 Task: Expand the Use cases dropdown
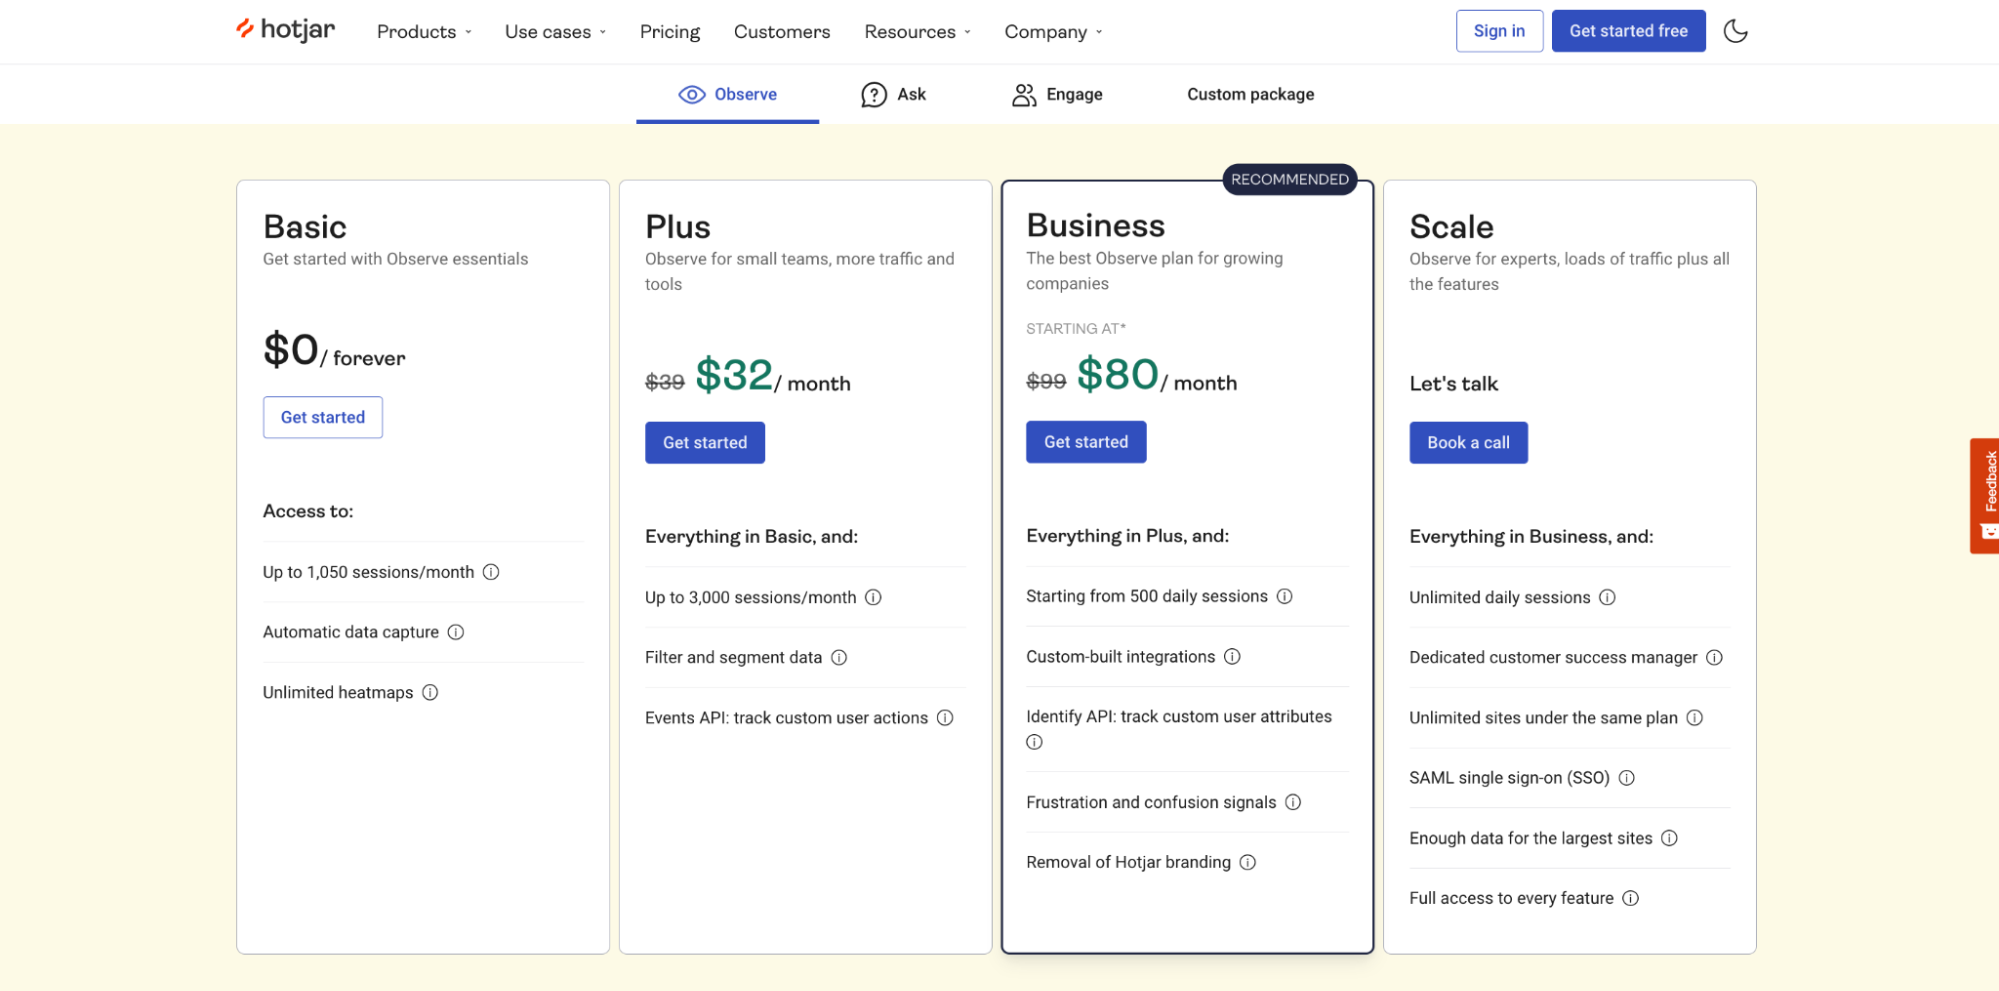tap(555, 32)
